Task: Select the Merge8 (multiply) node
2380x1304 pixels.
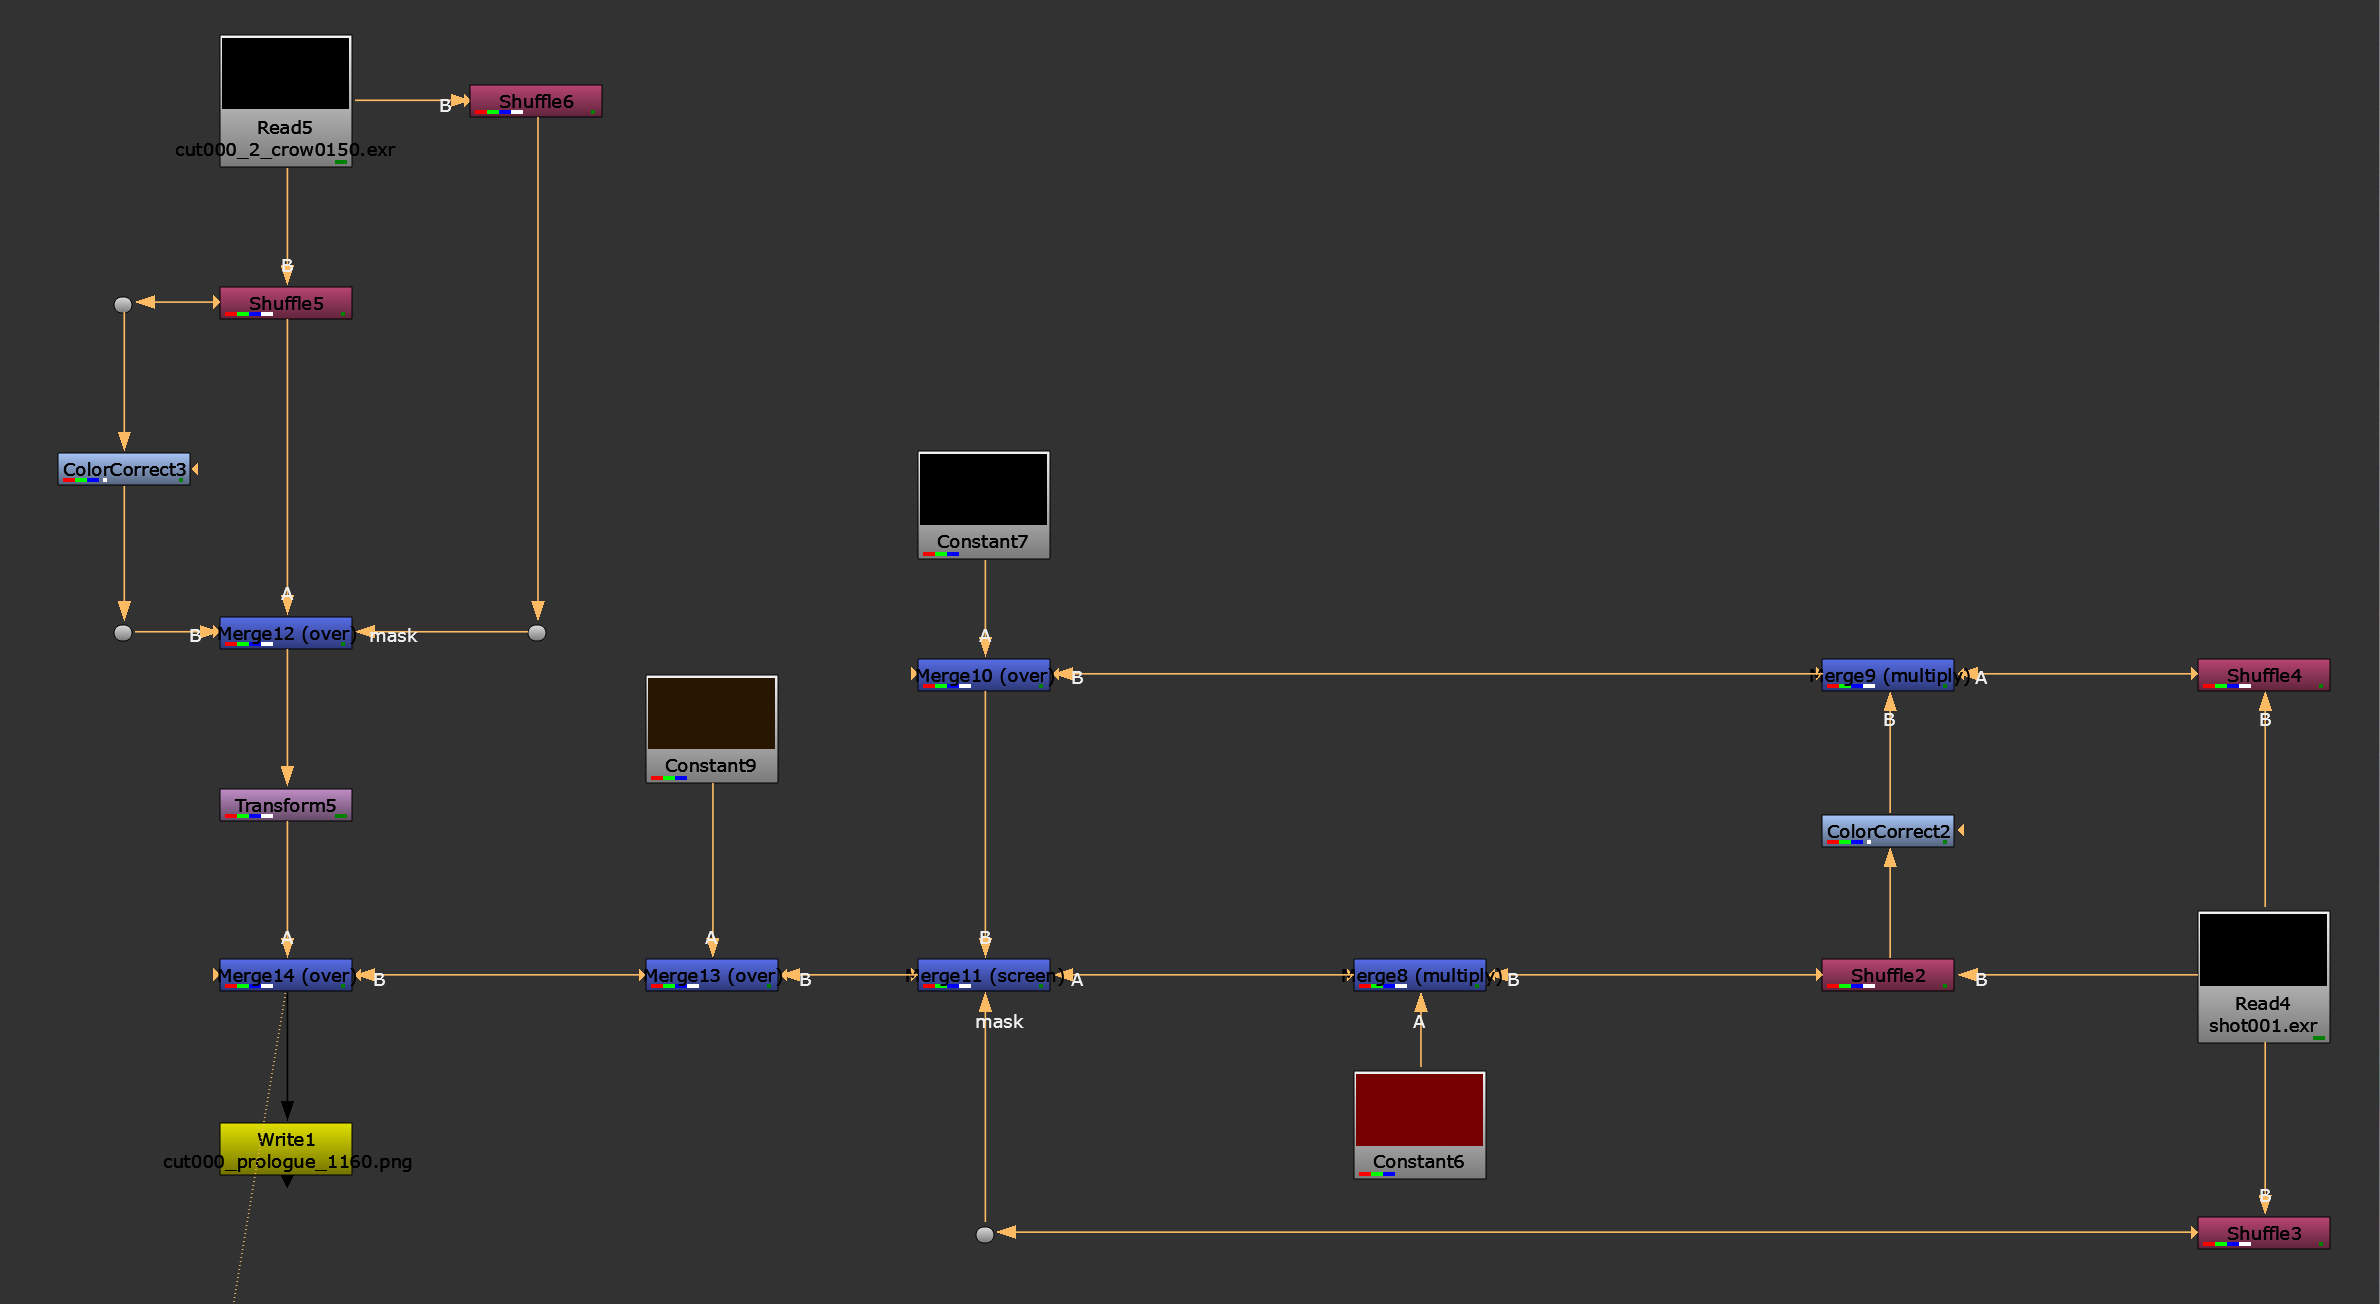Action: [1420, 975]
